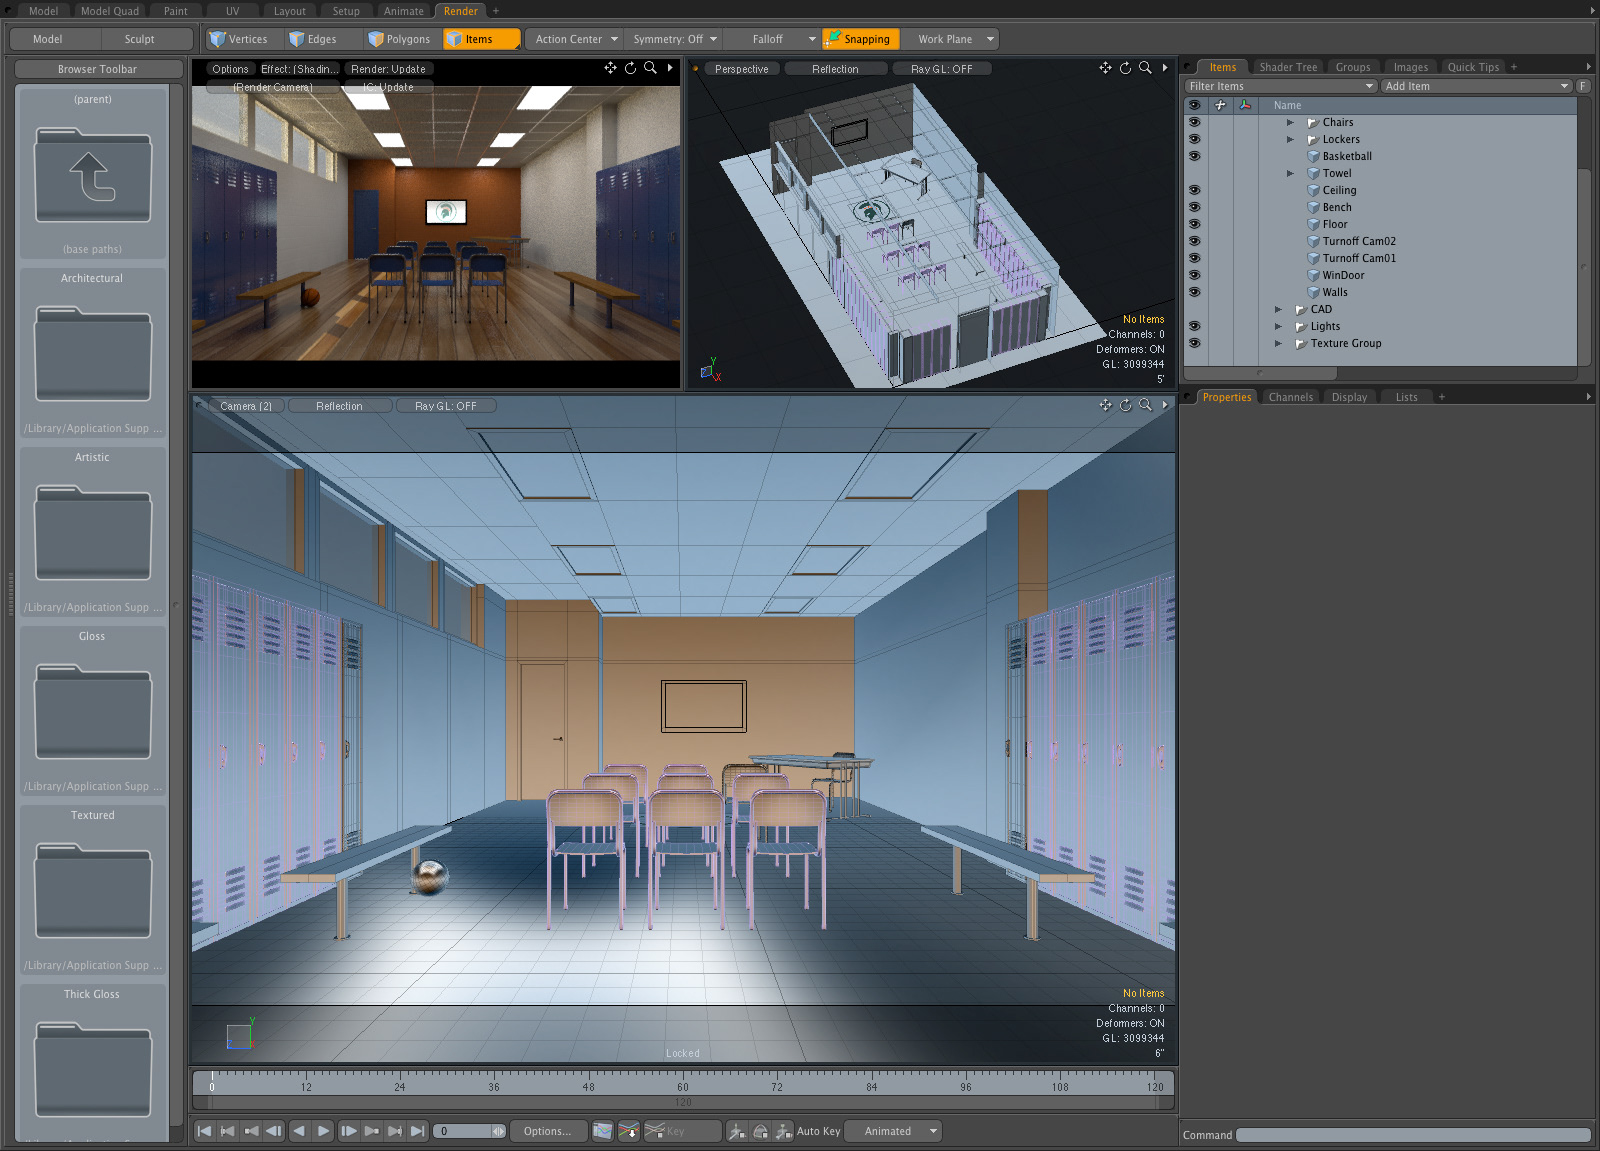The image size is (1600, 1151).
Task: Select Polygons selection mode
Action: [x=400, y=39]
